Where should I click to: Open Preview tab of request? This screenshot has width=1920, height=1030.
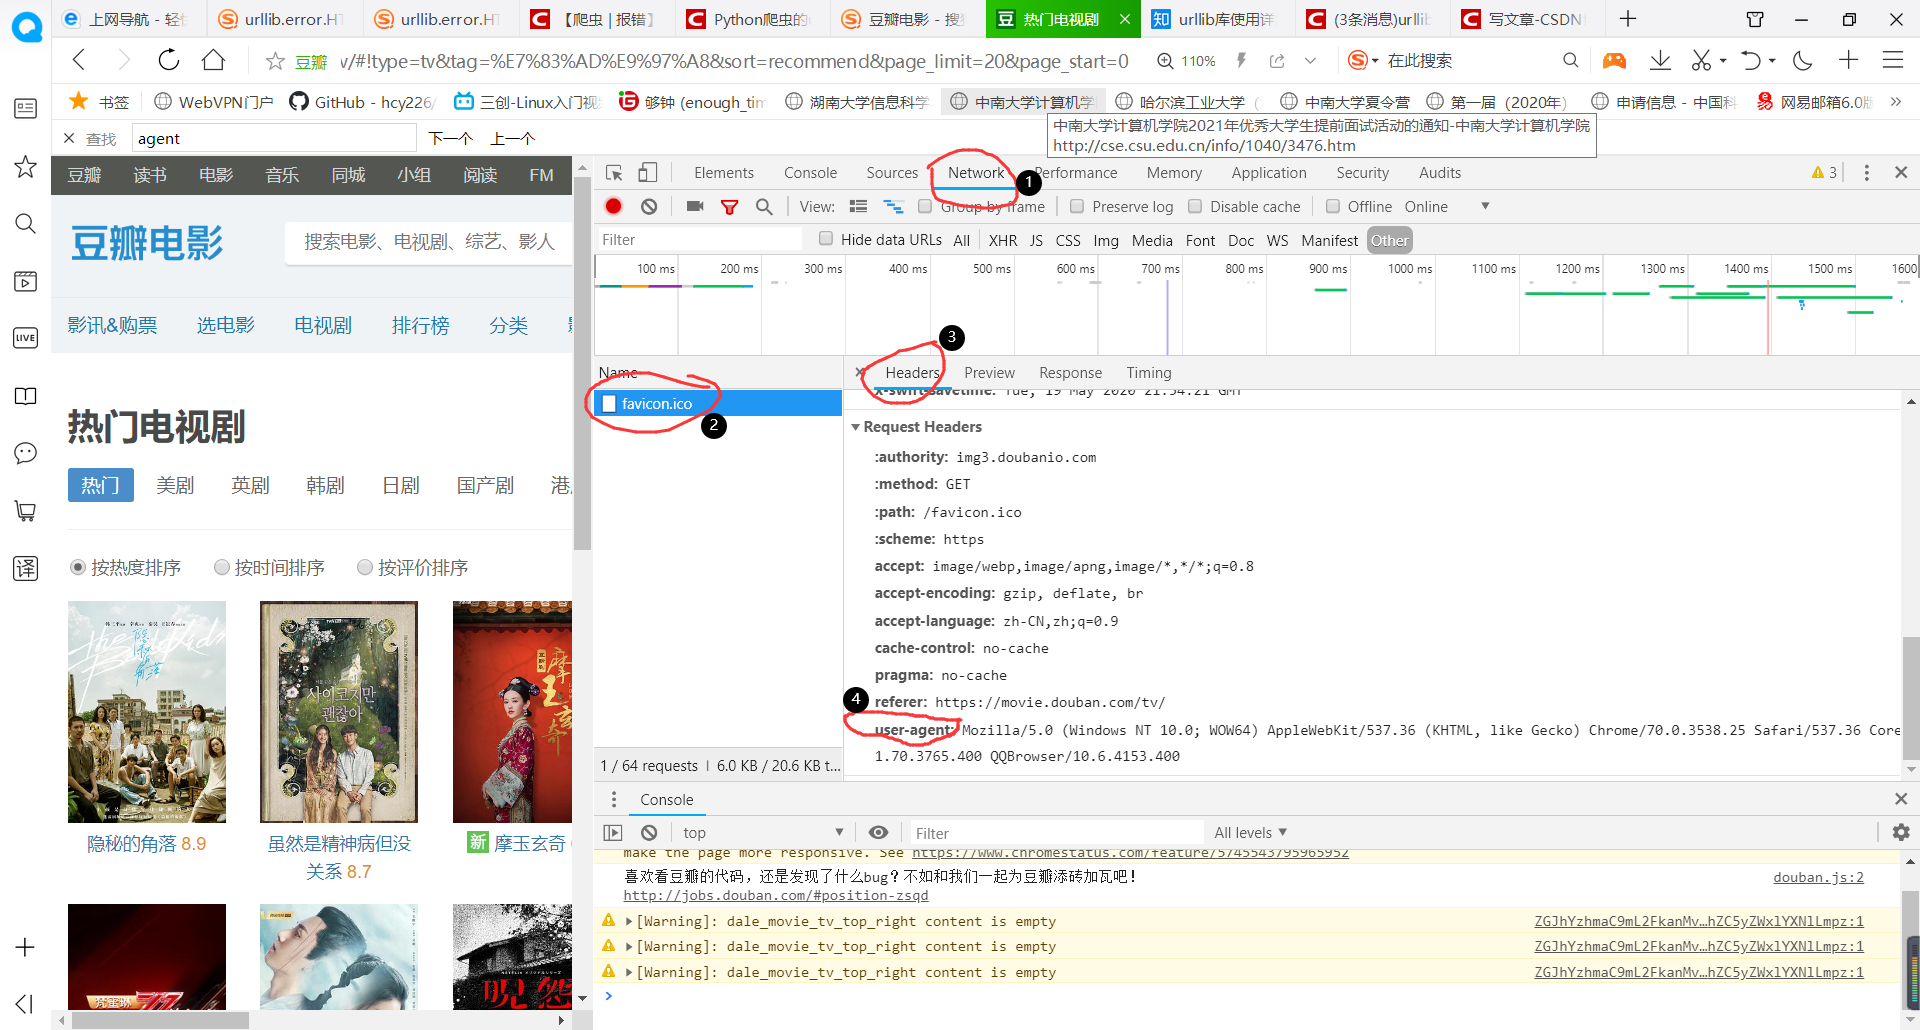click(x=989, y=372)
